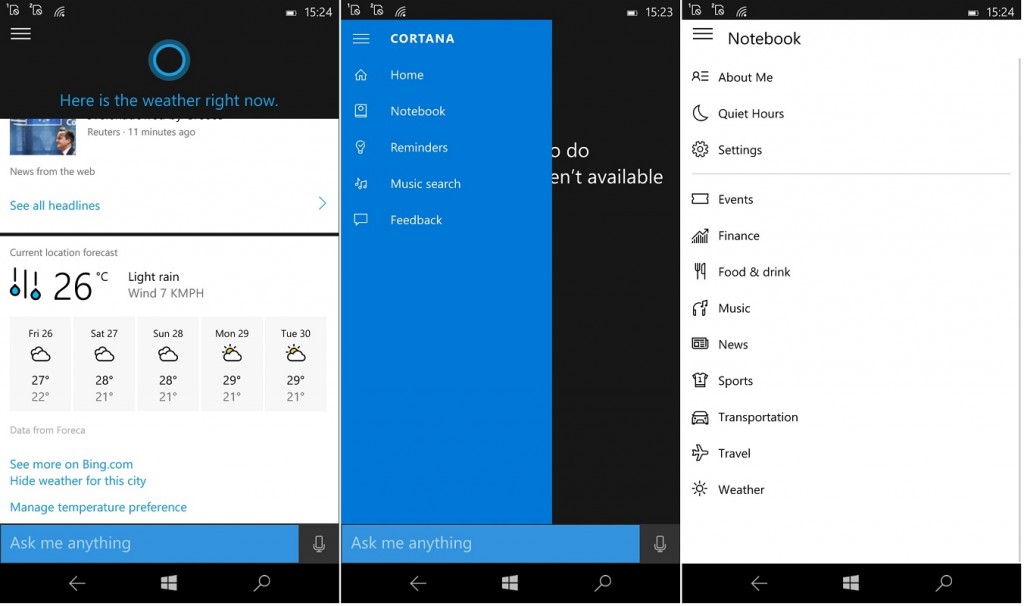Click the Music search note icon
The width and height of the screenshot is (1024, 606).
click(x=360, y=183)
